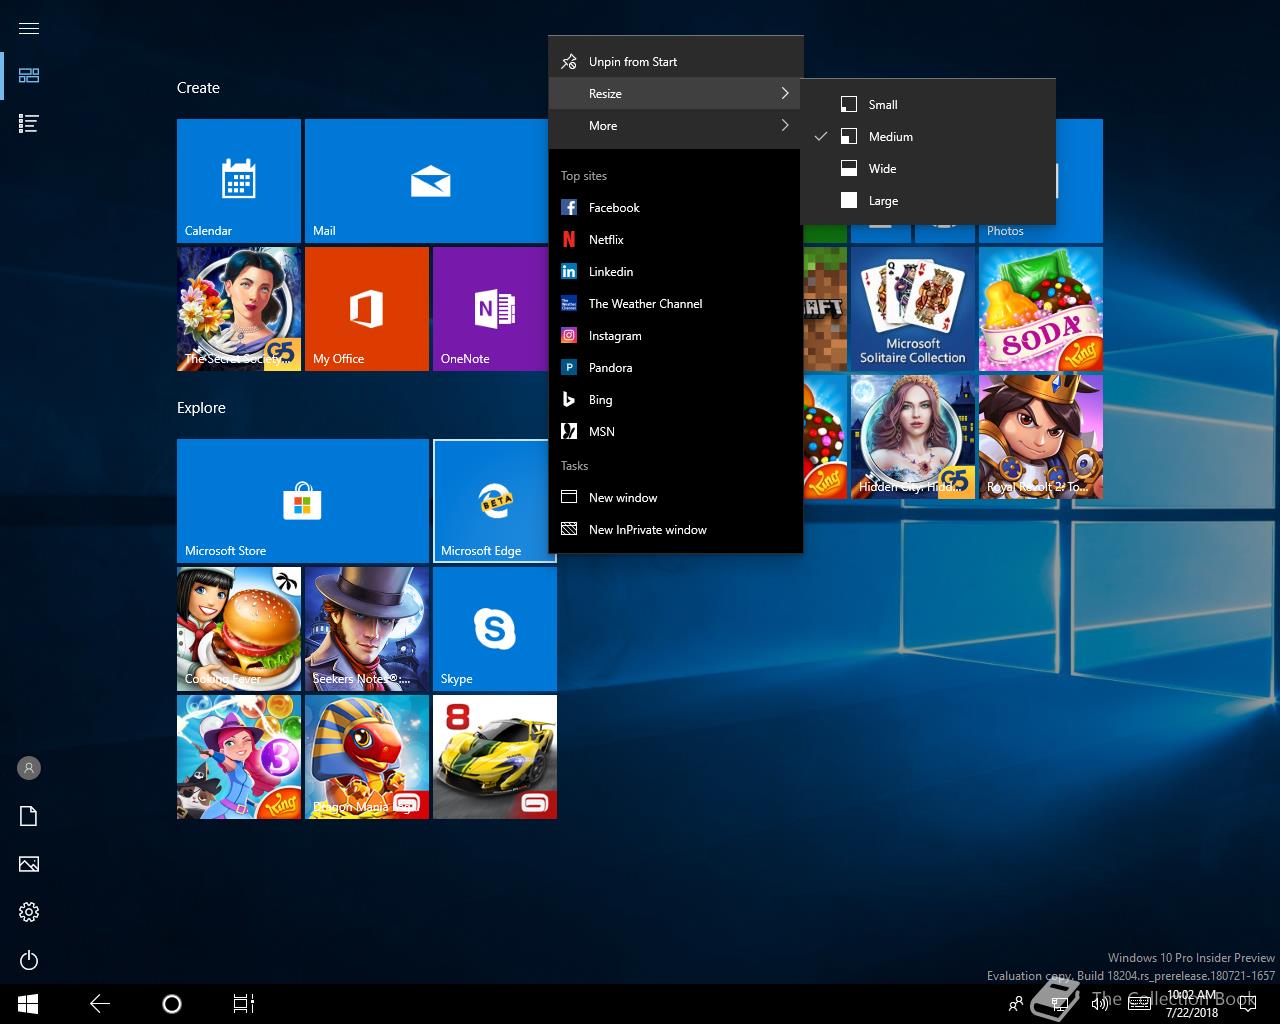Open Settings gear in Start sidebar
The width and height of the screenshot is (1280, 1024).
coord(29,912)
